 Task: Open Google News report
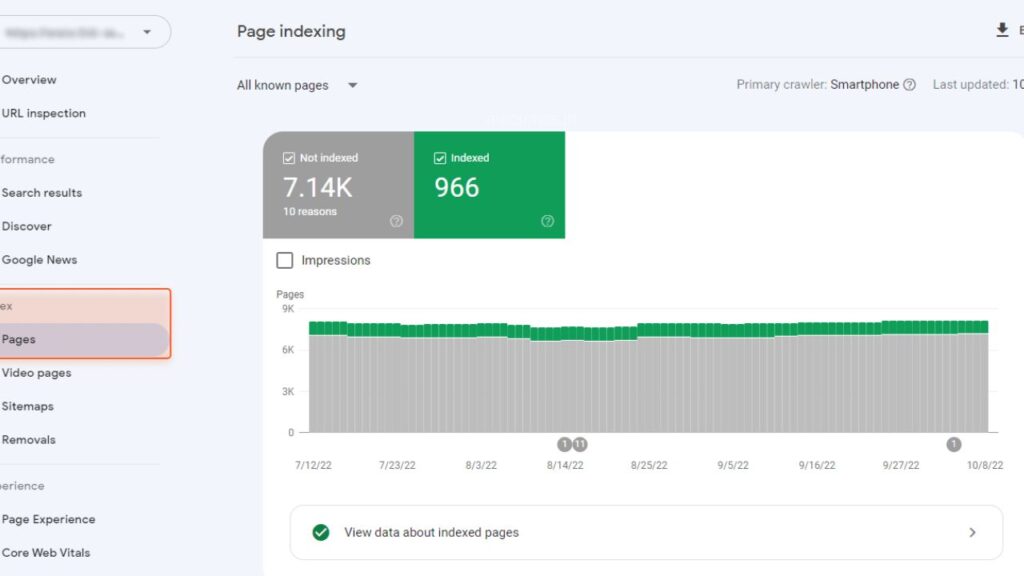coord(39,259)
